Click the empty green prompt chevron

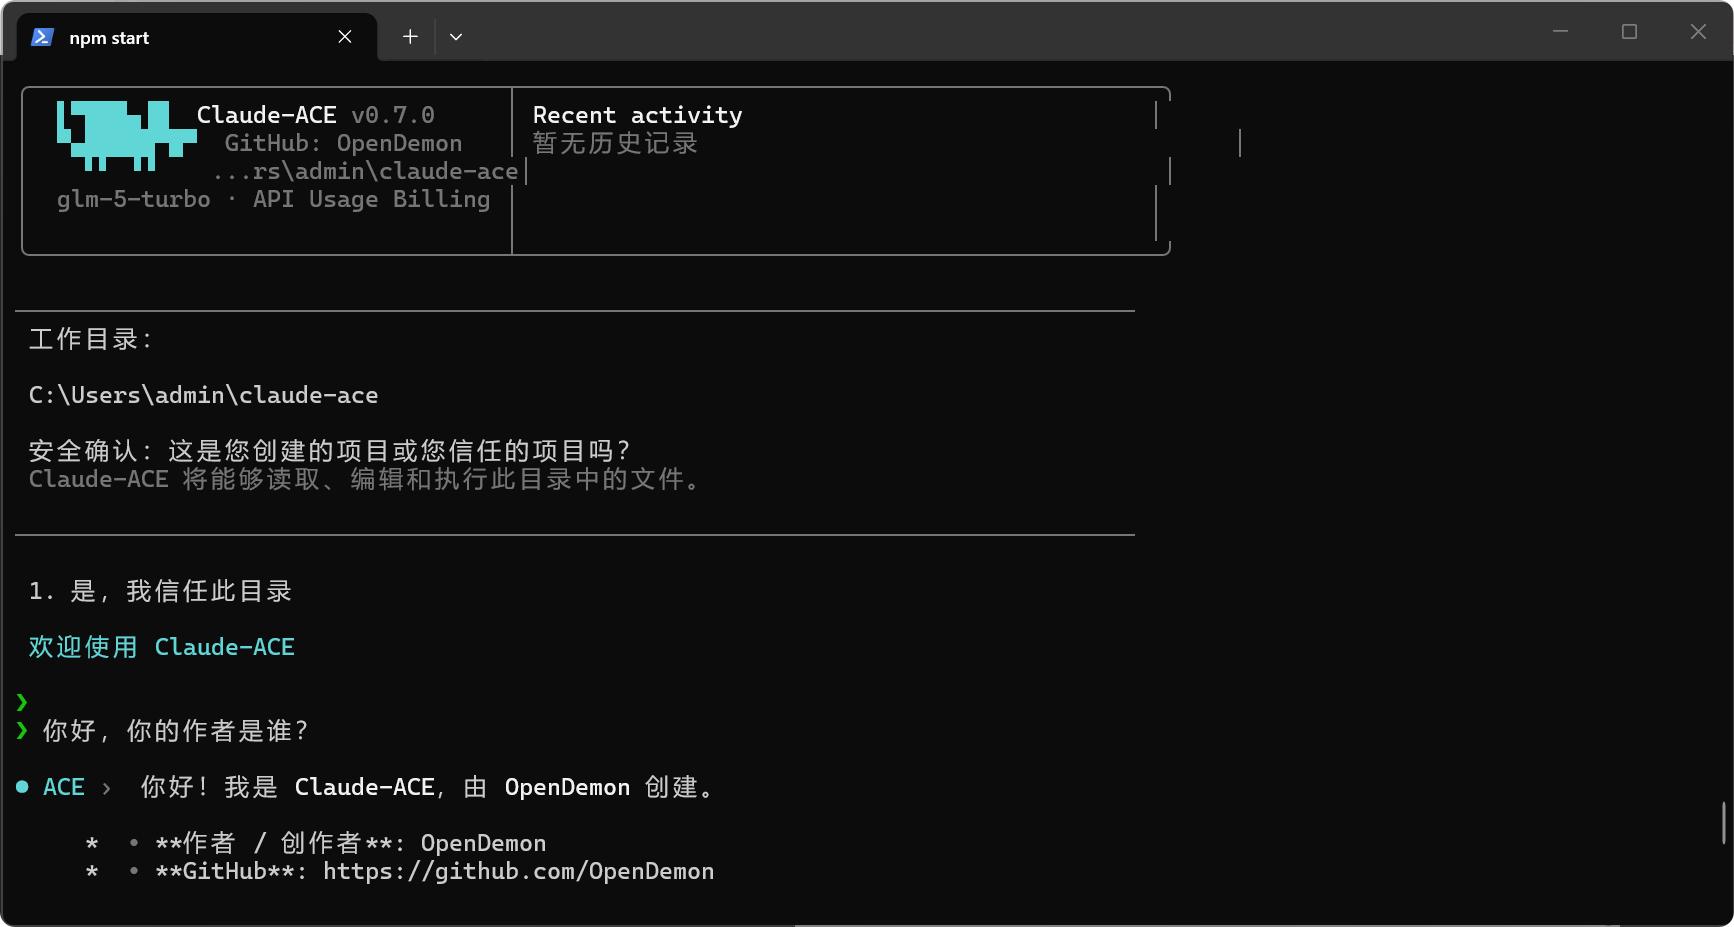click(x=22, y=702)
